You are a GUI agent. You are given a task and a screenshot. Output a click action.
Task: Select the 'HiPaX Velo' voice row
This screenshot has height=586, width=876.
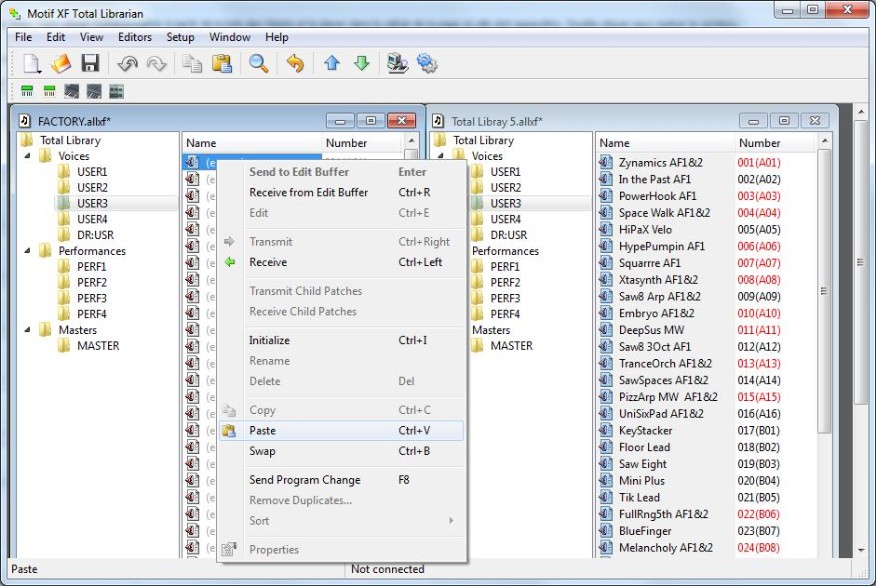point(706,230)
